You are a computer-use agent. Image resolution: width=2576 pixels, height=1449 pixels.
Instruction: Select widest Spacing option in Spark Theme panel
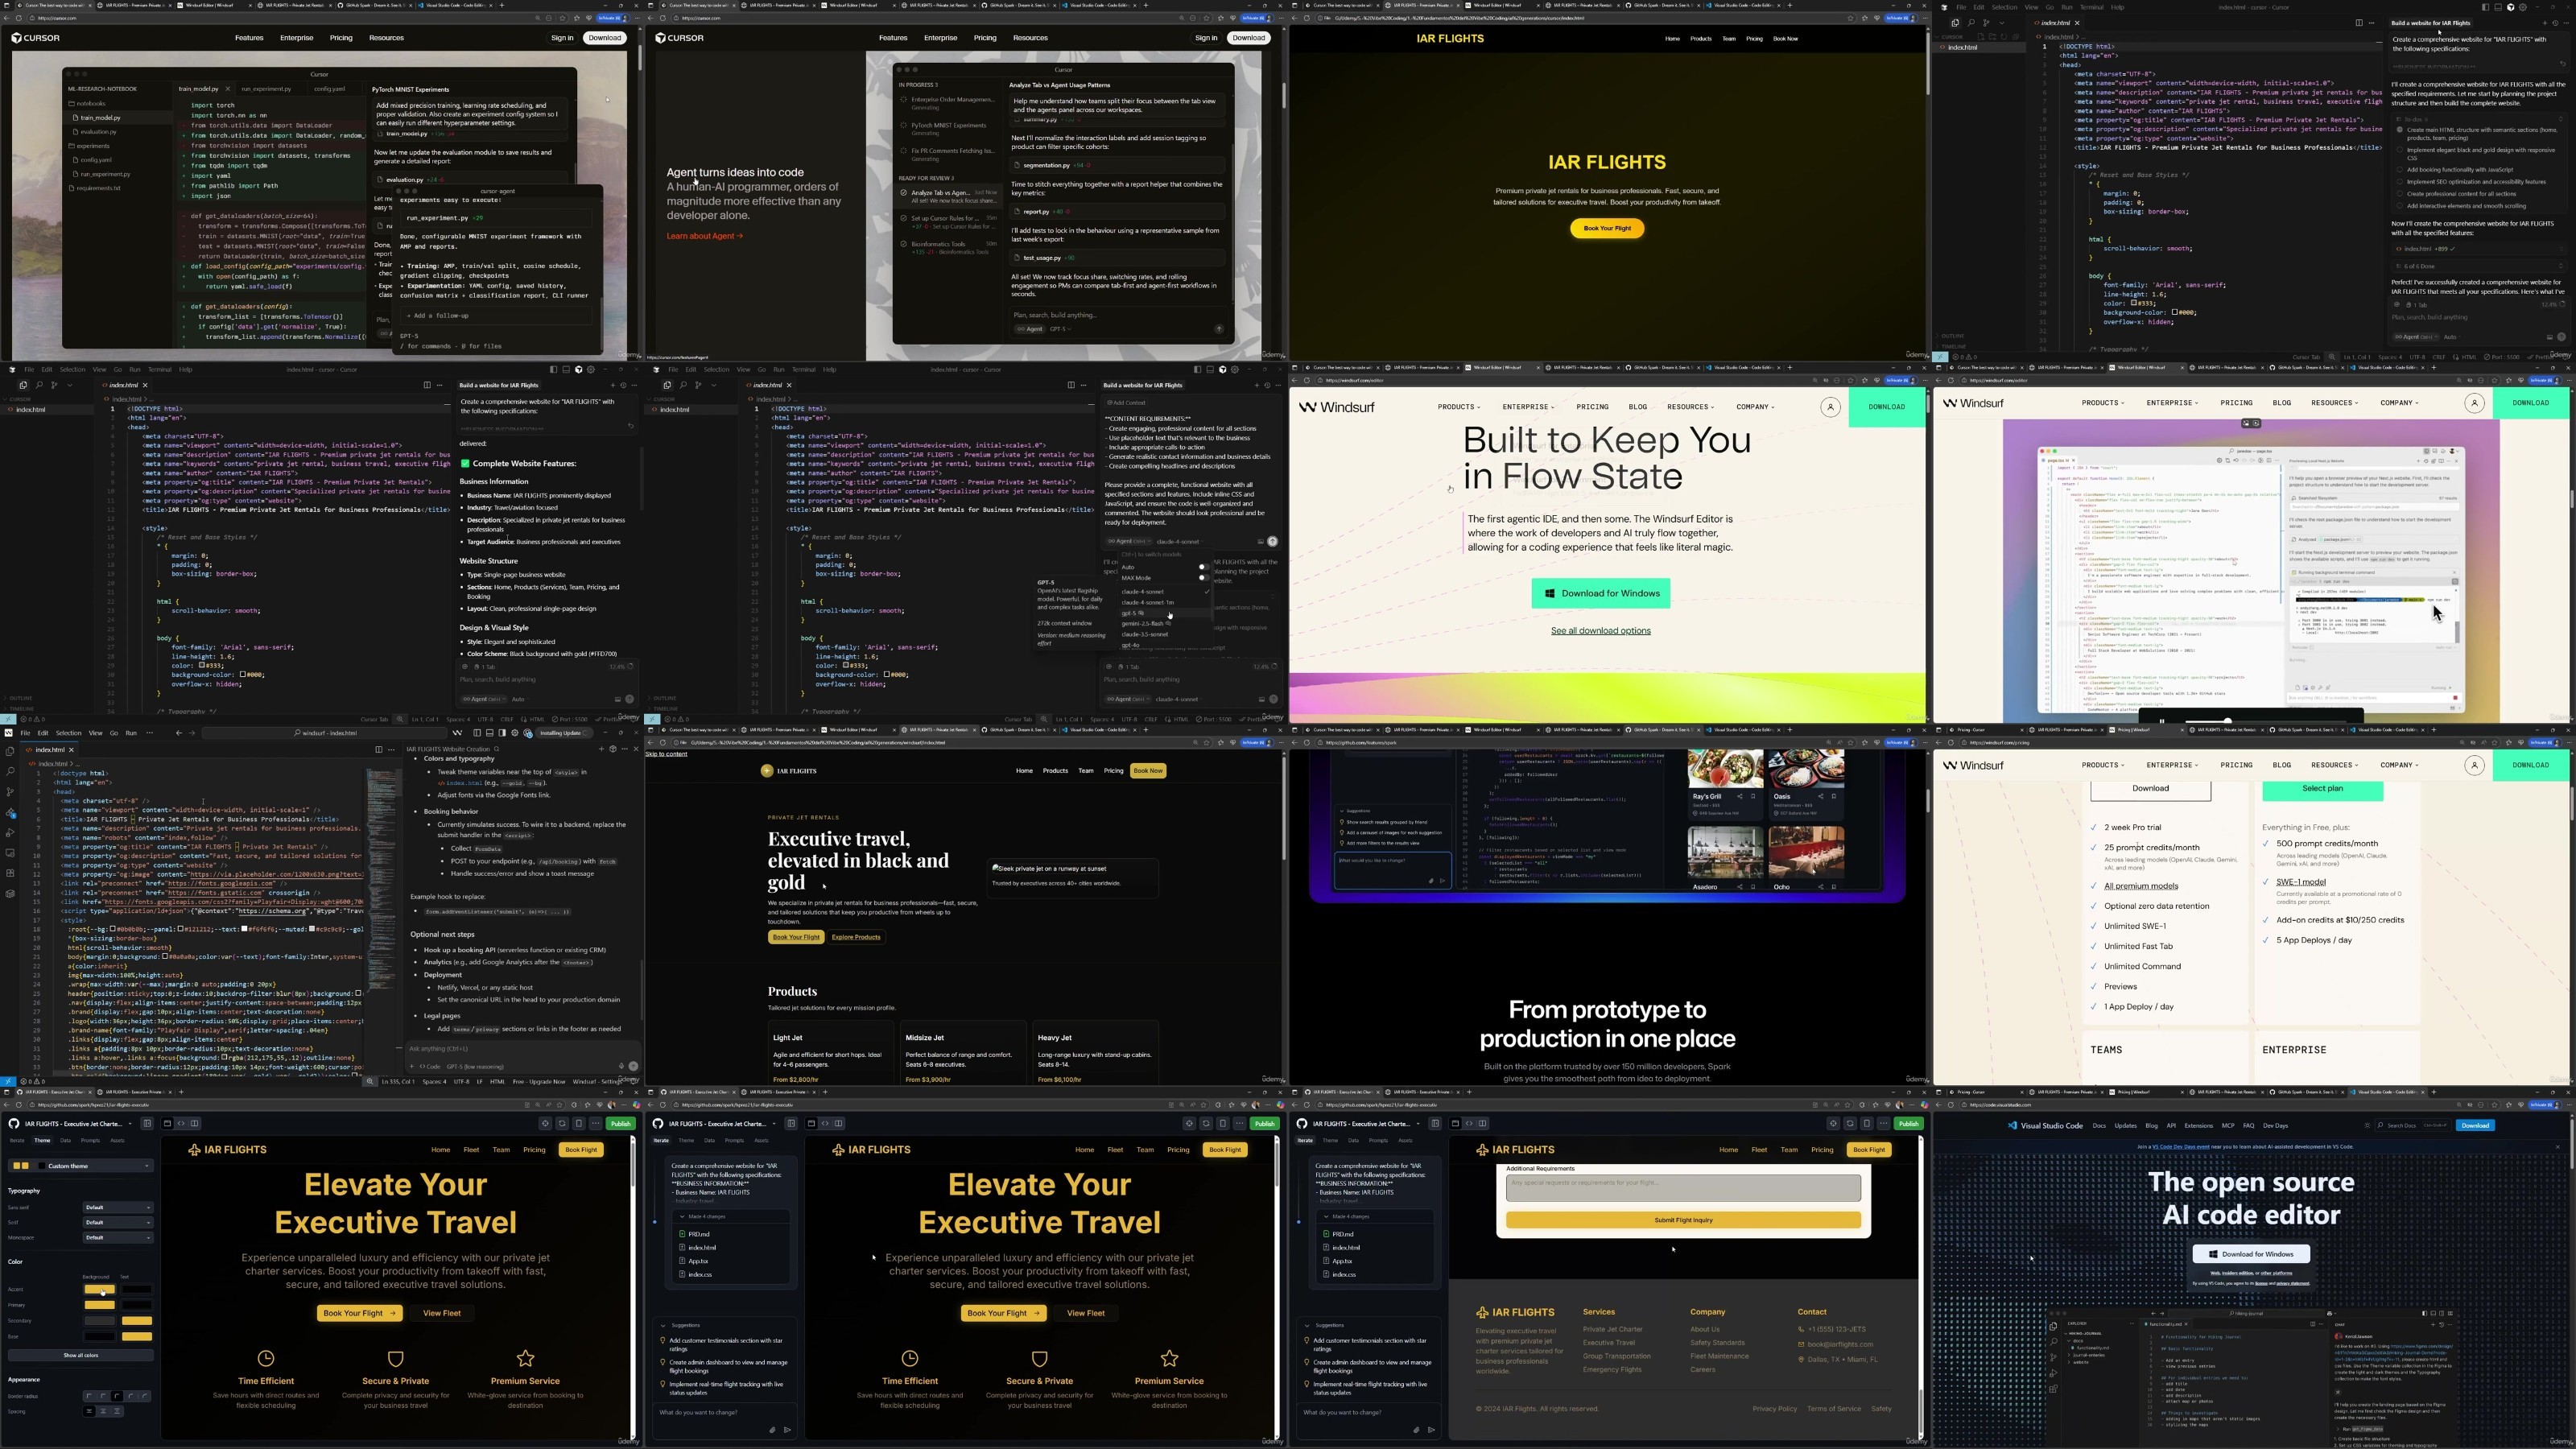point(117,1412)
